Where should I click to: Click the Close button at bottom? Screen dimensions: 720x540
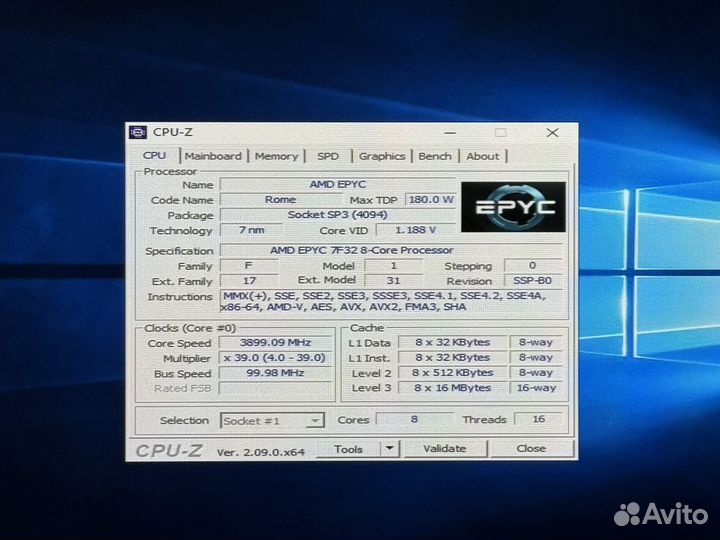coord(531,449)
